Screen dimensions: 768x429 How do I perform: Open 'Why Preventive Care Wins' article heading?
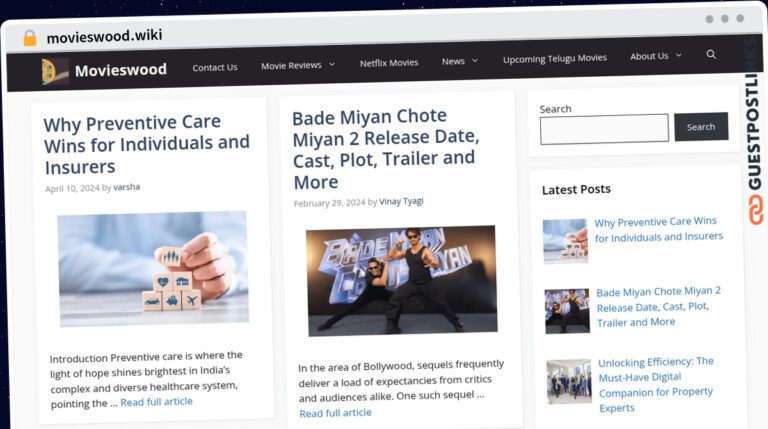[x=146, y=144]
